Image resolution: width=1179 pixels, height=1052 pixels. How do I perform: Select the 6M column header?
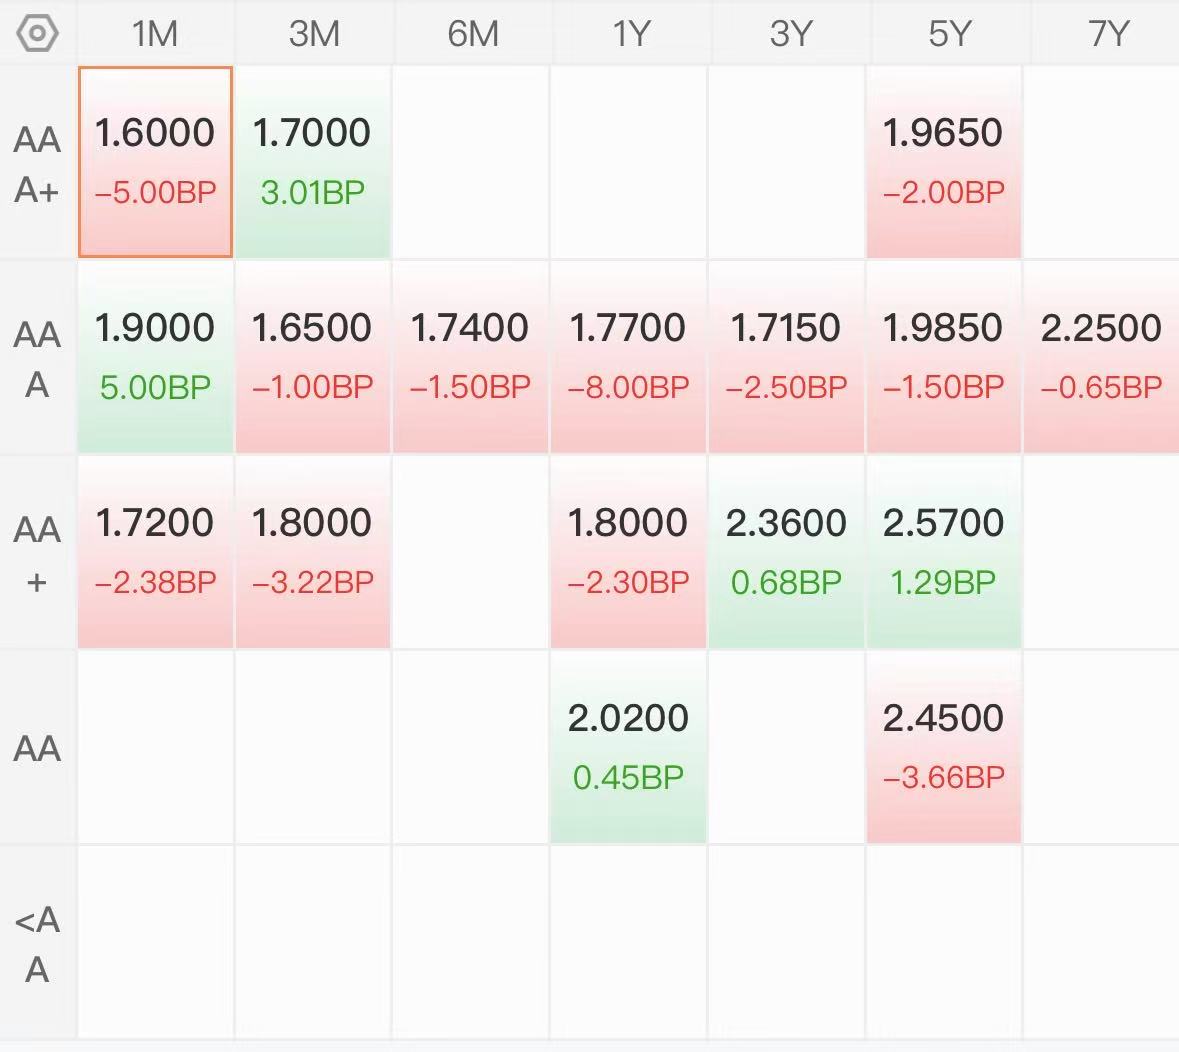pos(472,33)
